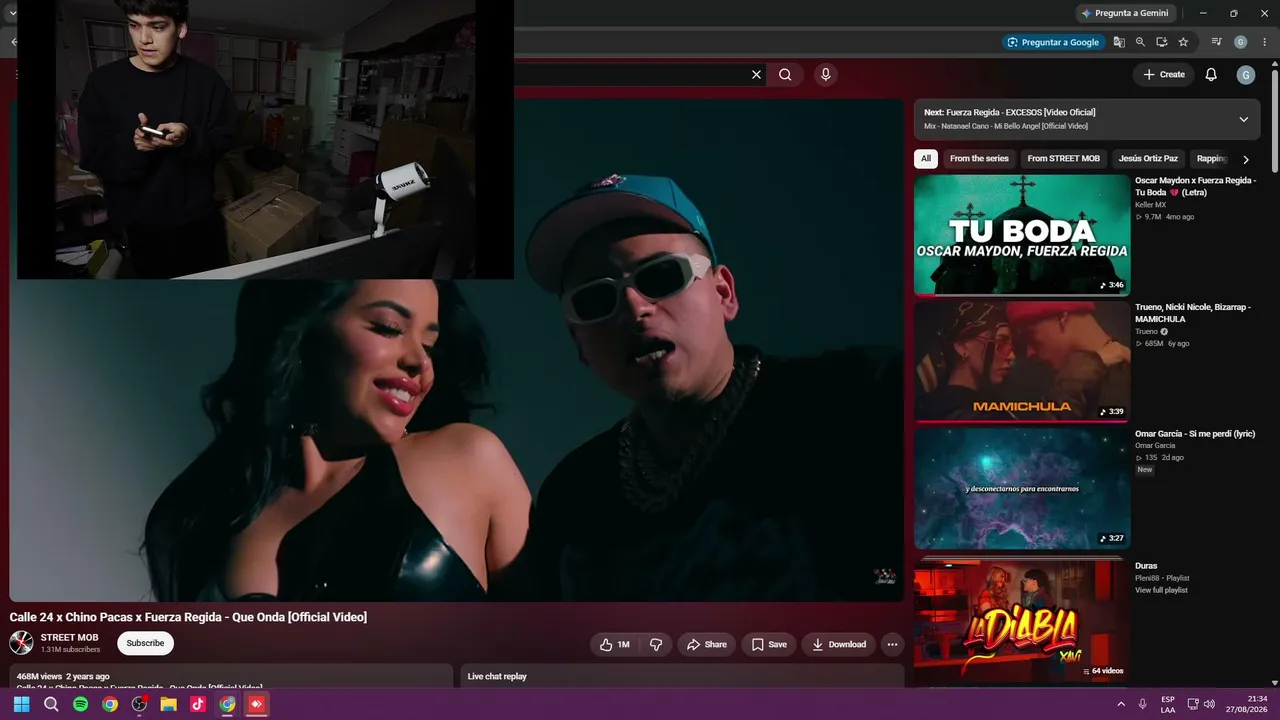Click the STREET MOB channel name
Image resolution: width=1280 pixels, height=720 pixels.
(69, 638)
